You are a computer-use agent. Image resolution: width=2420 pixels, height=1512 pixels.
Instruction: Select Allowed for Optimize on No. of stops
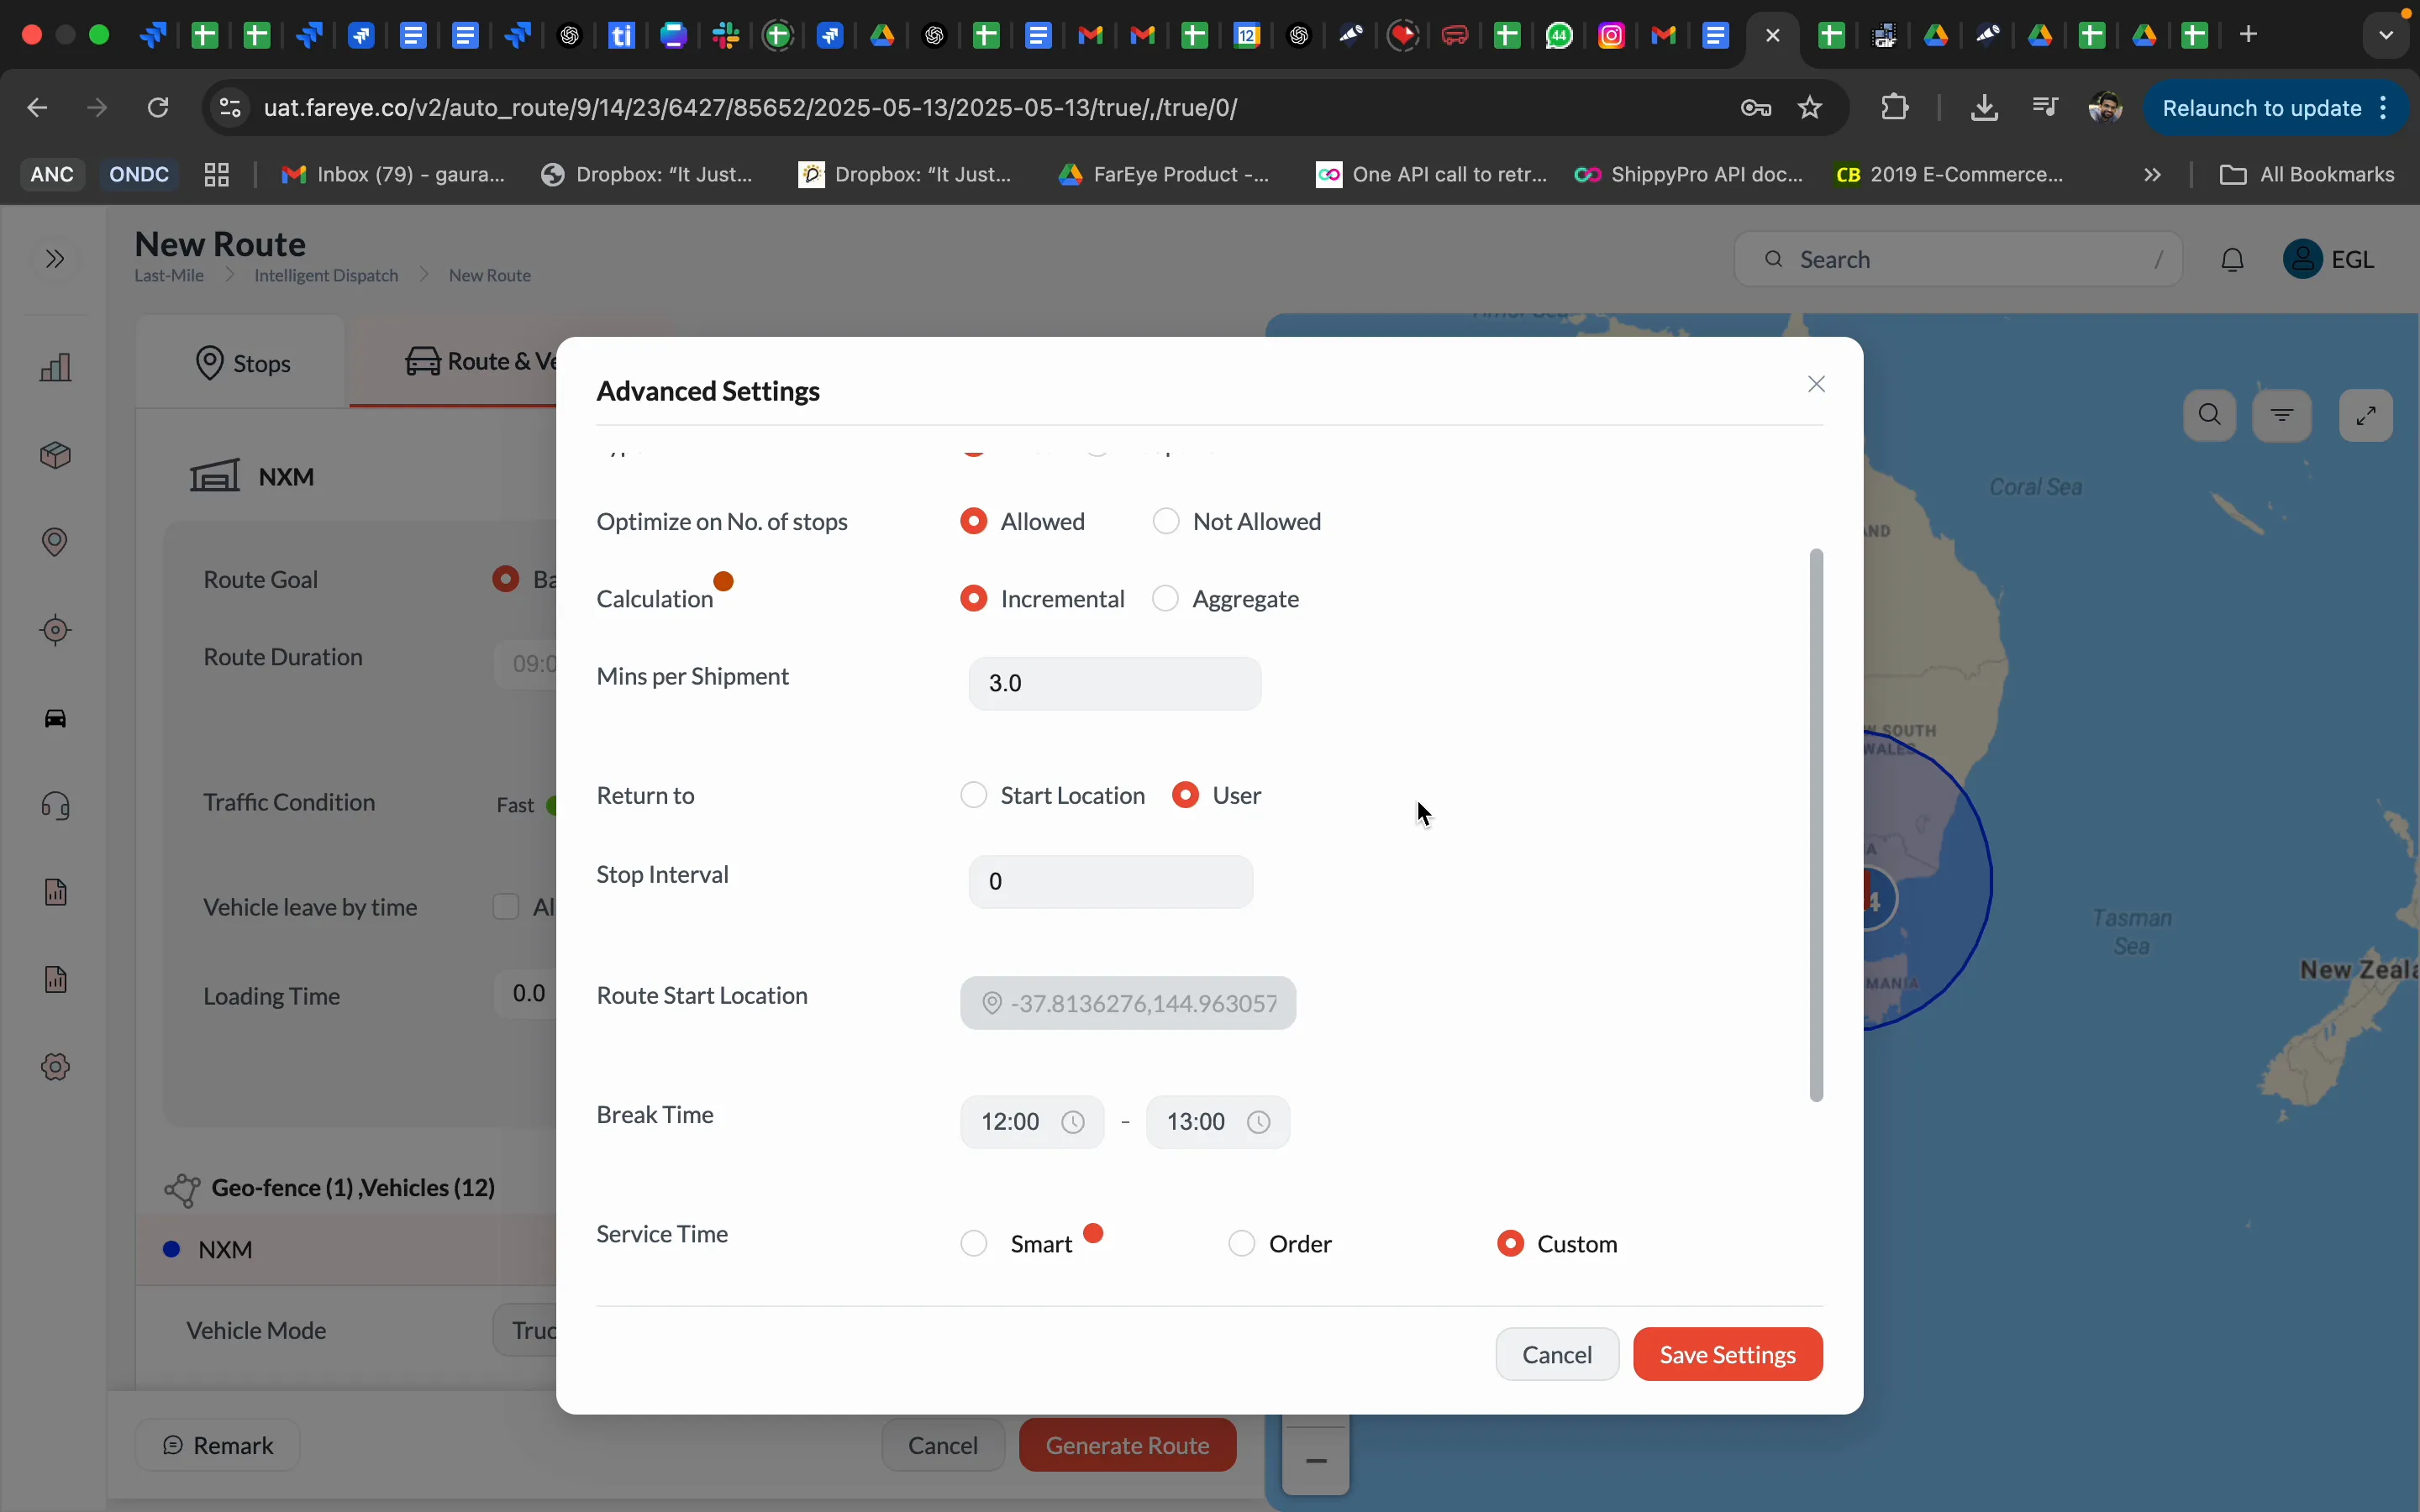(974, 521)
